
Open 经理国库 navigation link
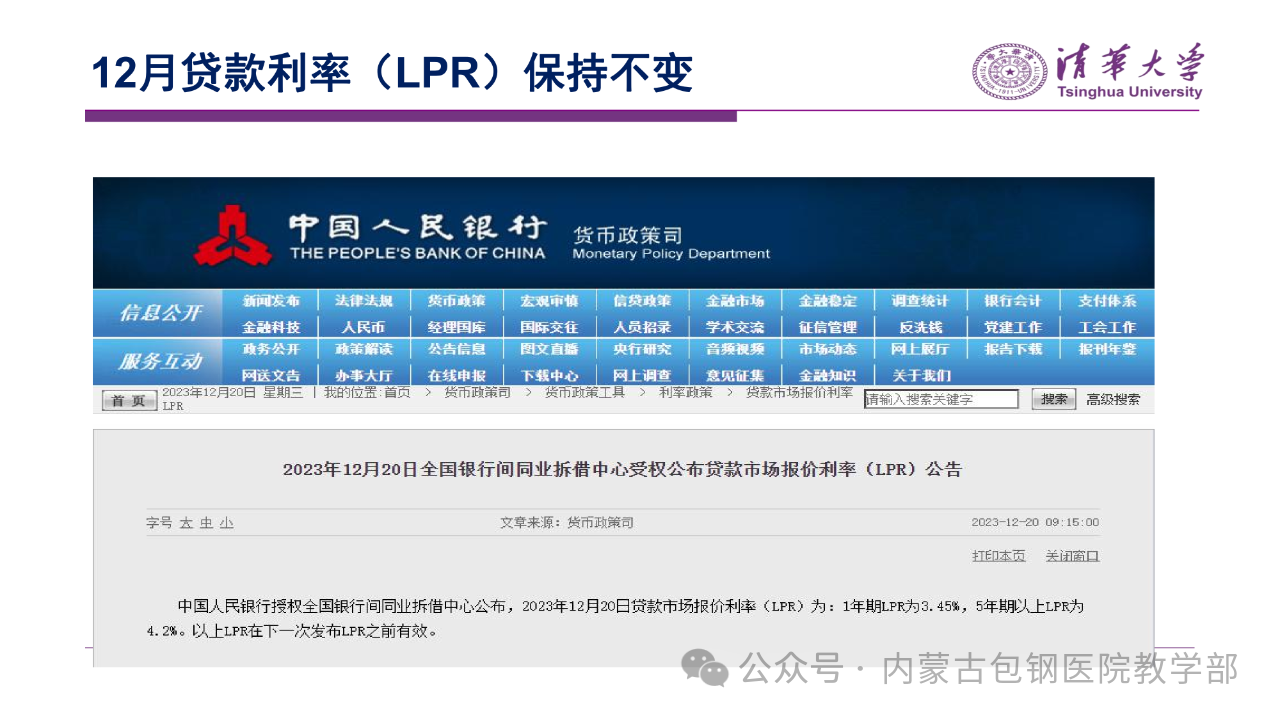point(457,327)
